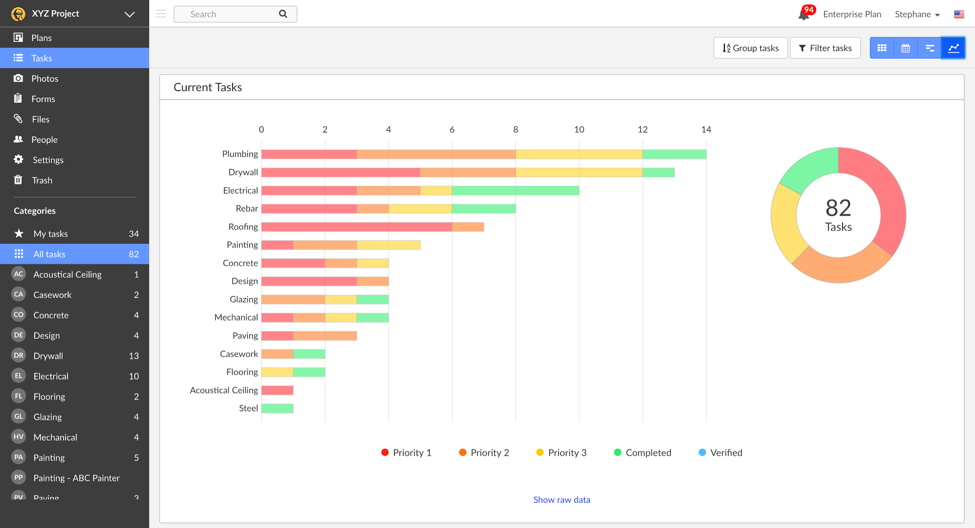Switch to calendar view

906,48
